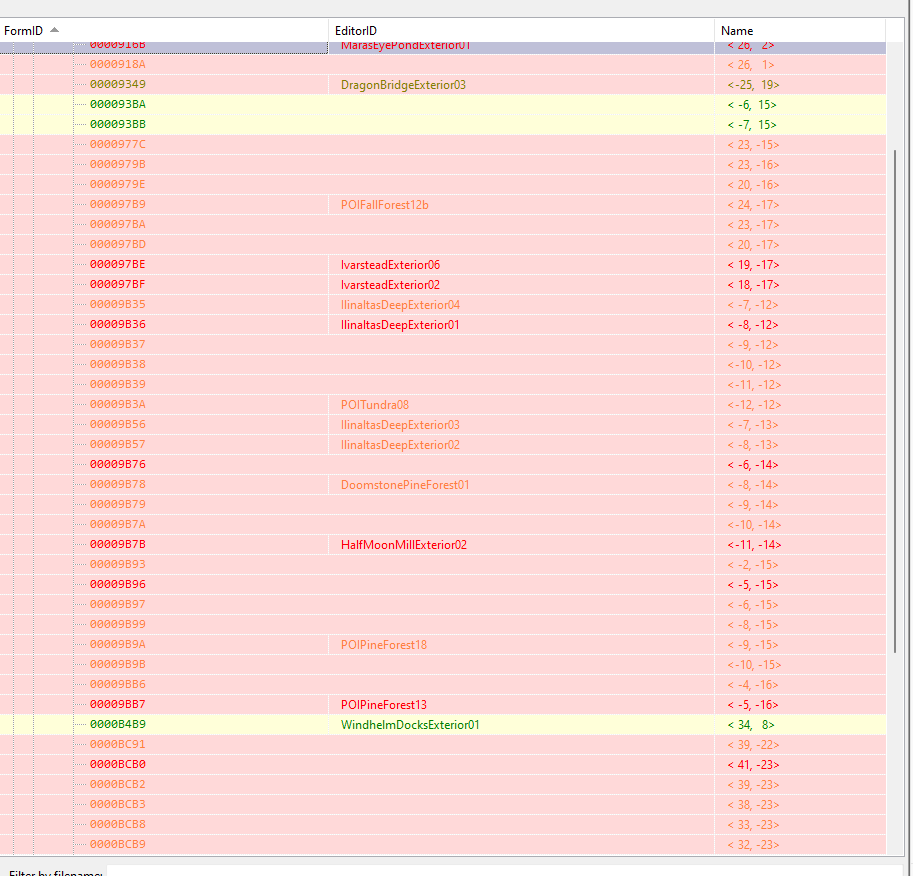Click Name cell < 26, 1>
Screen dimensions: 913x876
point(751,65)
